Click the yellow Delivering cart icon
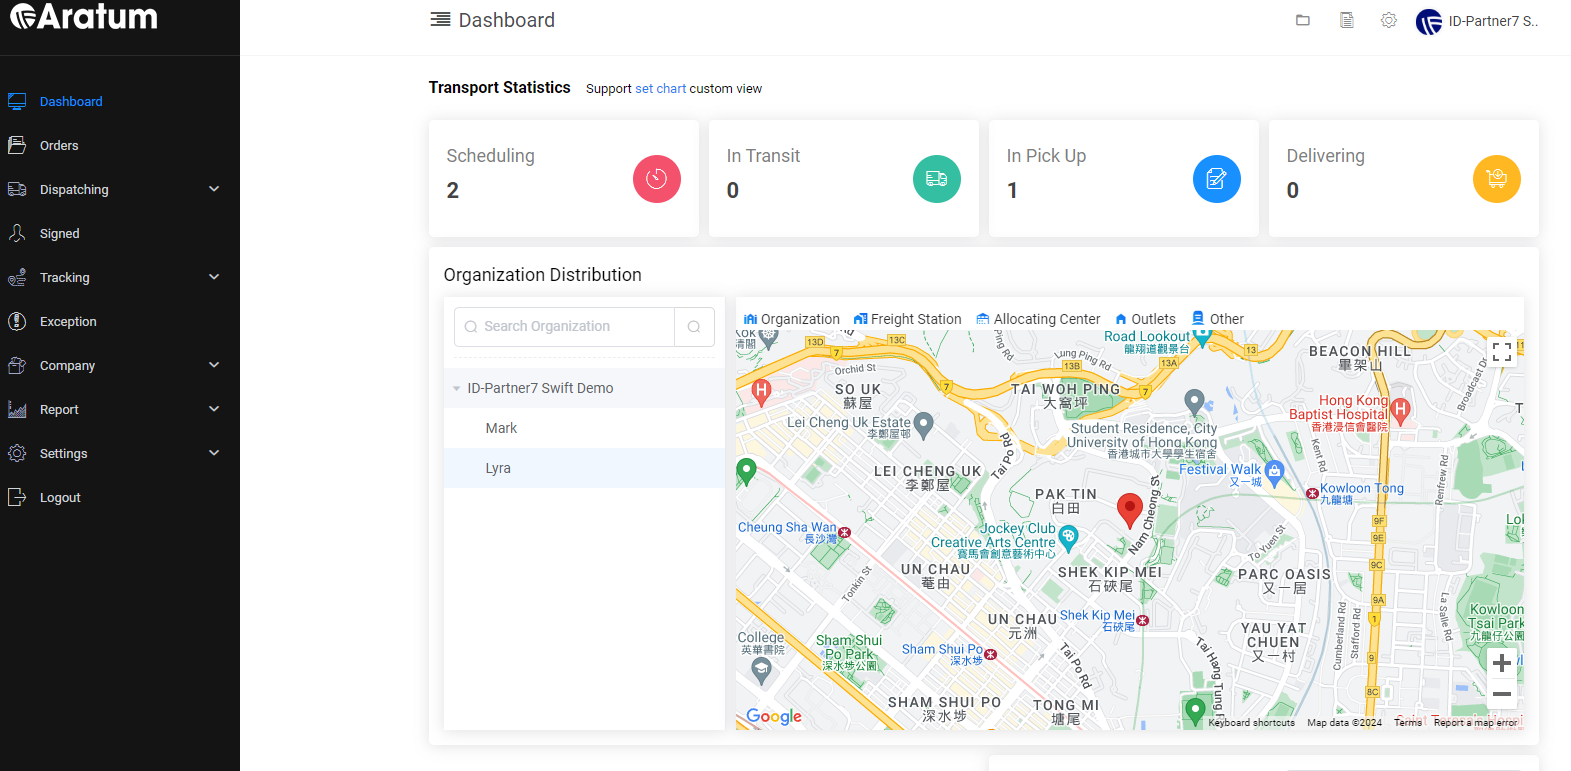The width and height of the screenshot is (1571, 771). coord(1497,179)
